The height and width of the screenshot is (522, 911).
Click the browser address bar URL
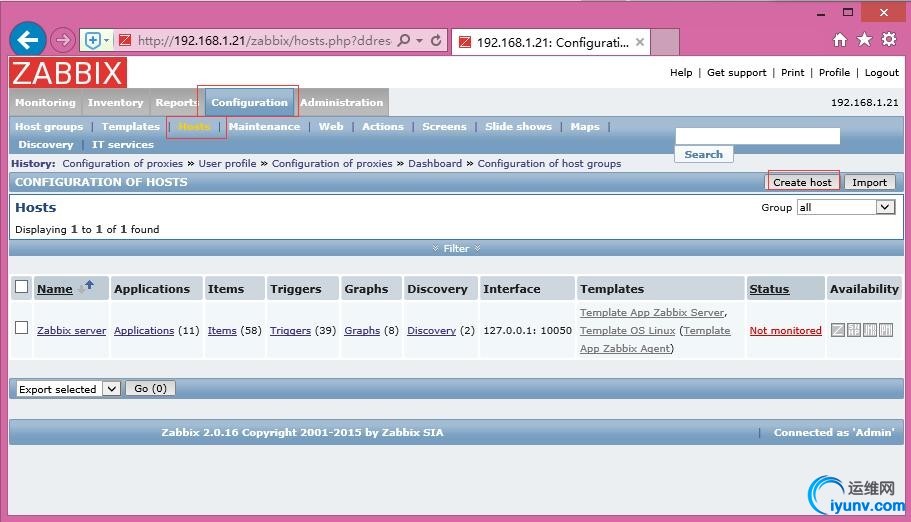[x=264, y=40]
